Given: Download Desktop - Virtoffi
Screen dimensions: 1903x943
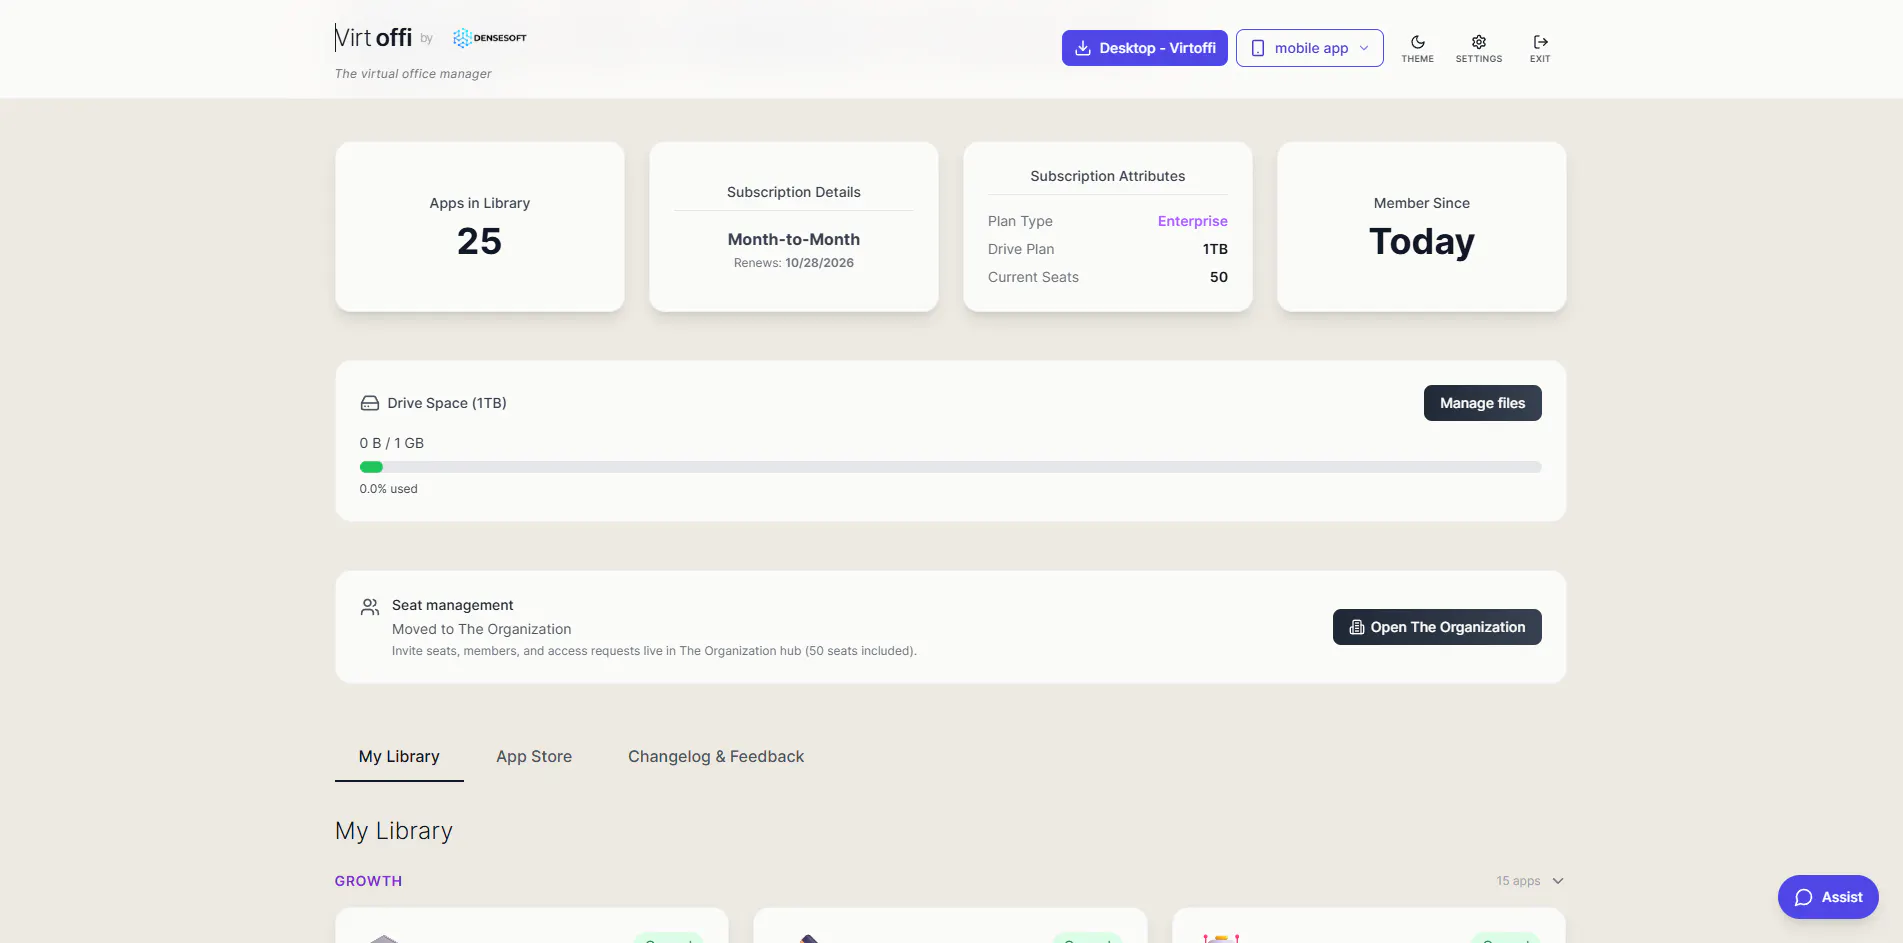Looking at the screenshot, I should pos(1144,48).
